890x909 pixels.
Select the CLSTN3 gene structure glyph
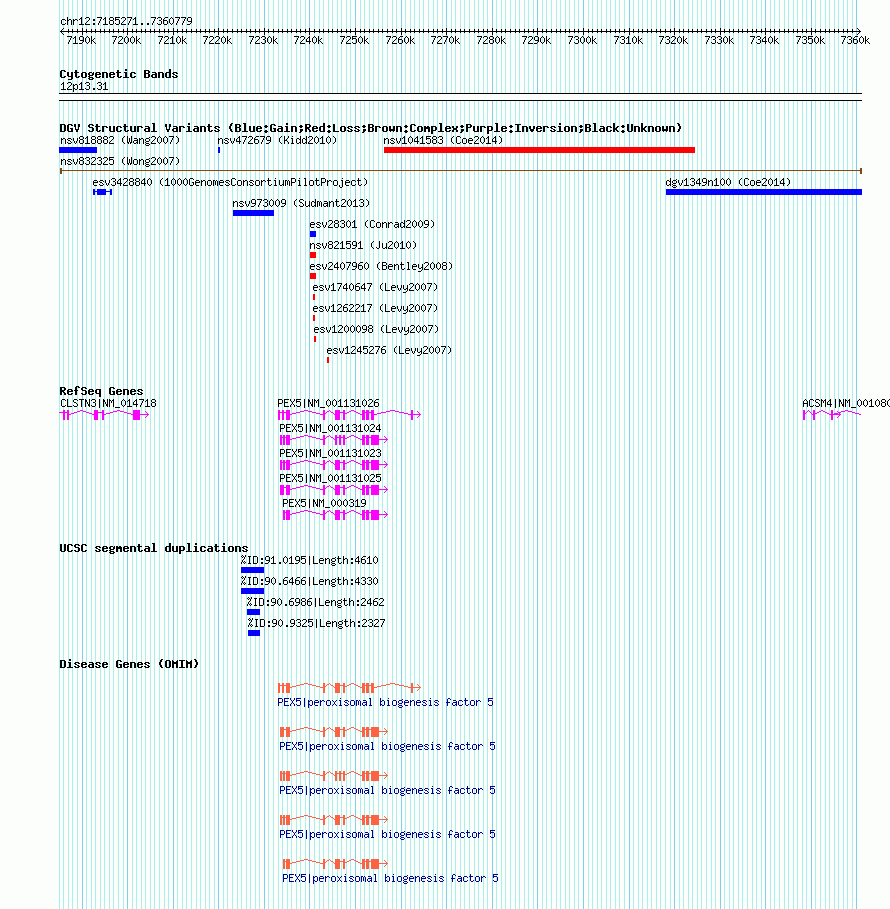pos(104,414)
